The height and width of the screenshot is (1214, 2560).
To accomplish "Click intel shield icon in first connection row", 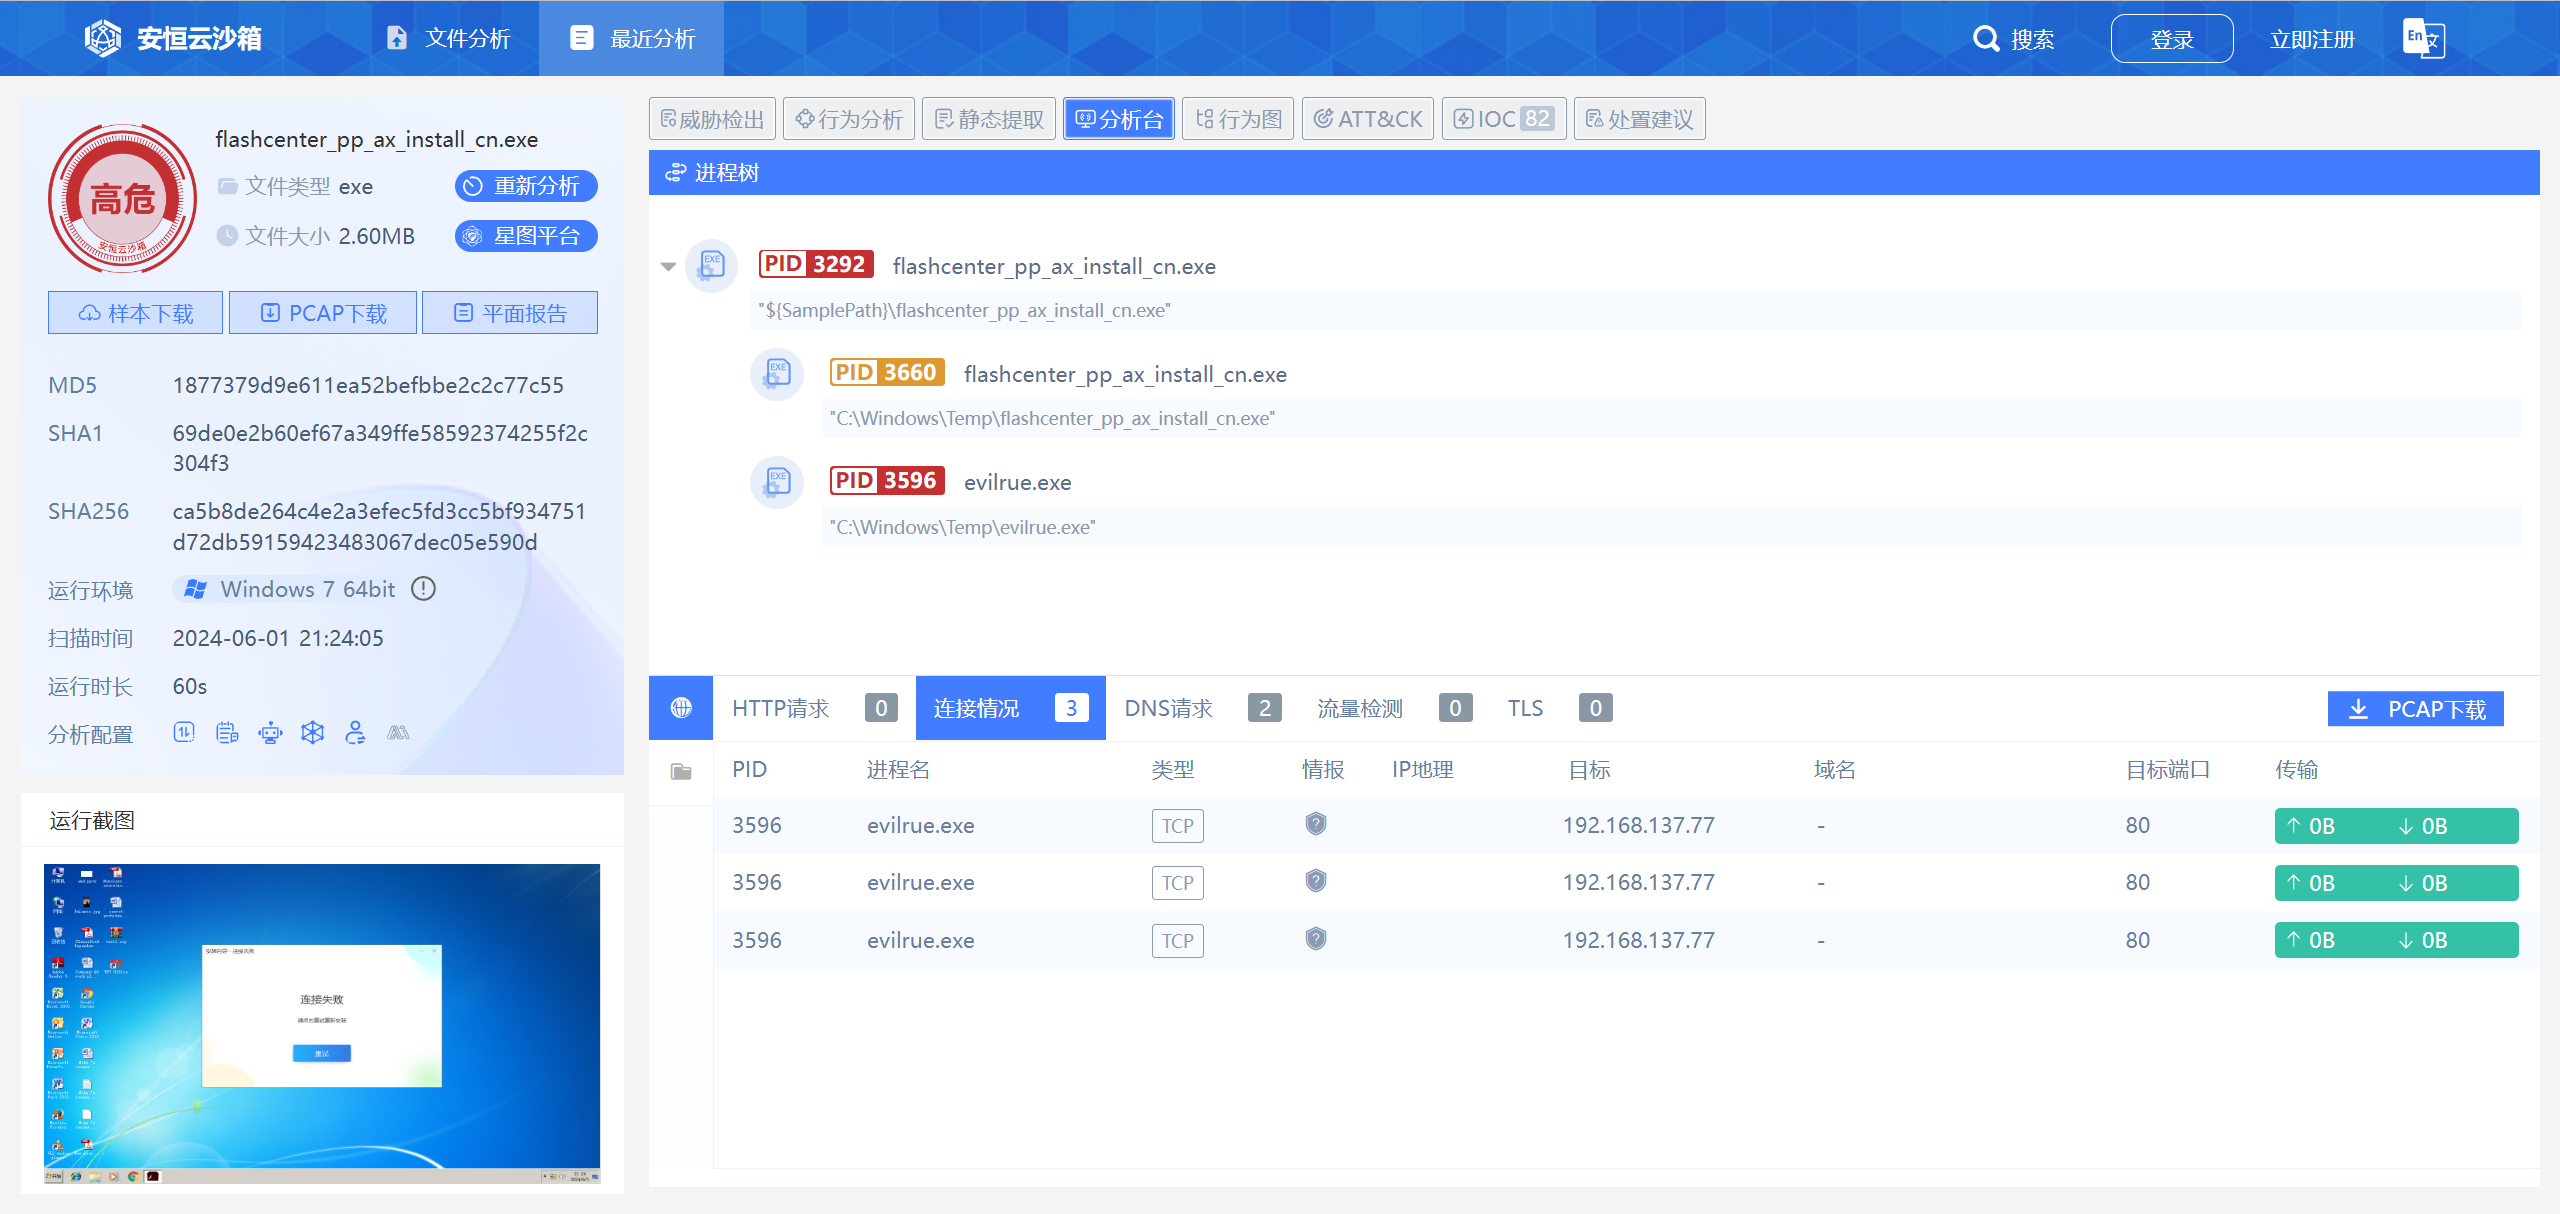I will 1316,824.
